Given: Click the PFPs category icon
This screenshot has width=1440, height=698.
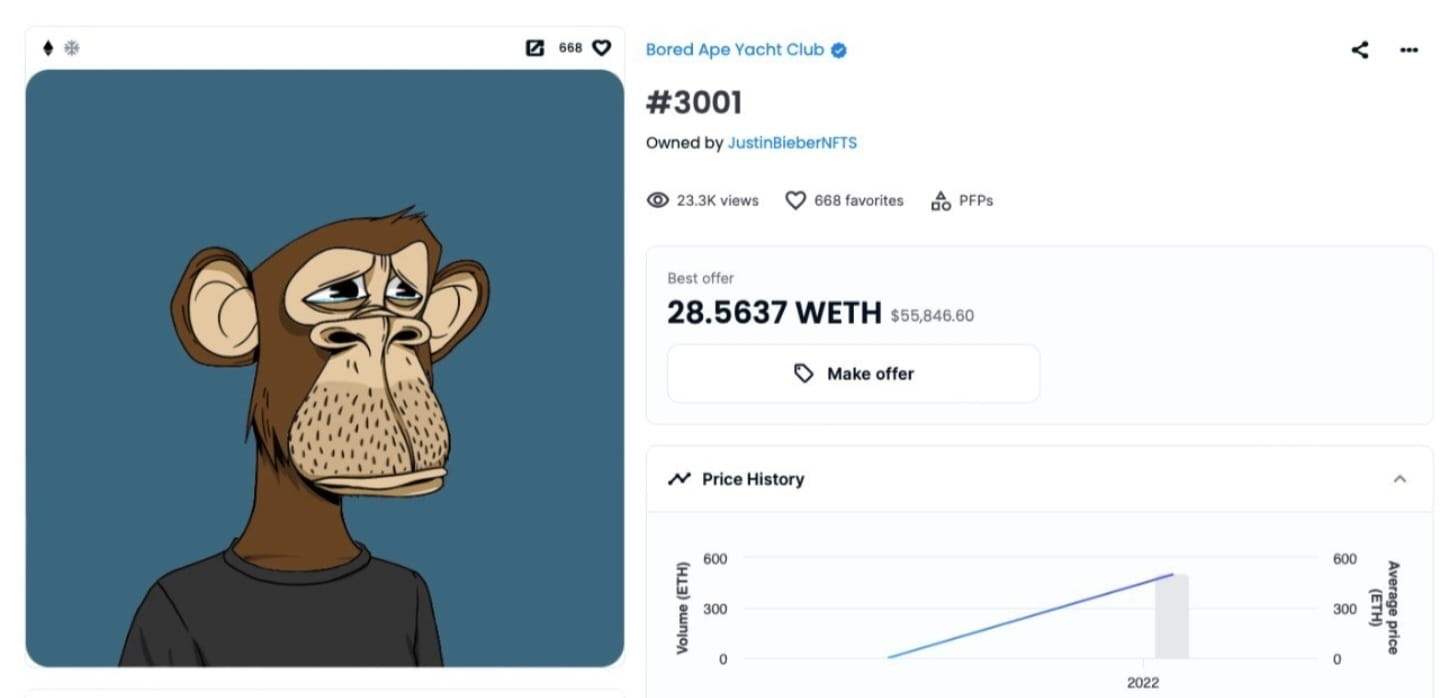Looking at the screenshot, I should (x=940, y=200).
